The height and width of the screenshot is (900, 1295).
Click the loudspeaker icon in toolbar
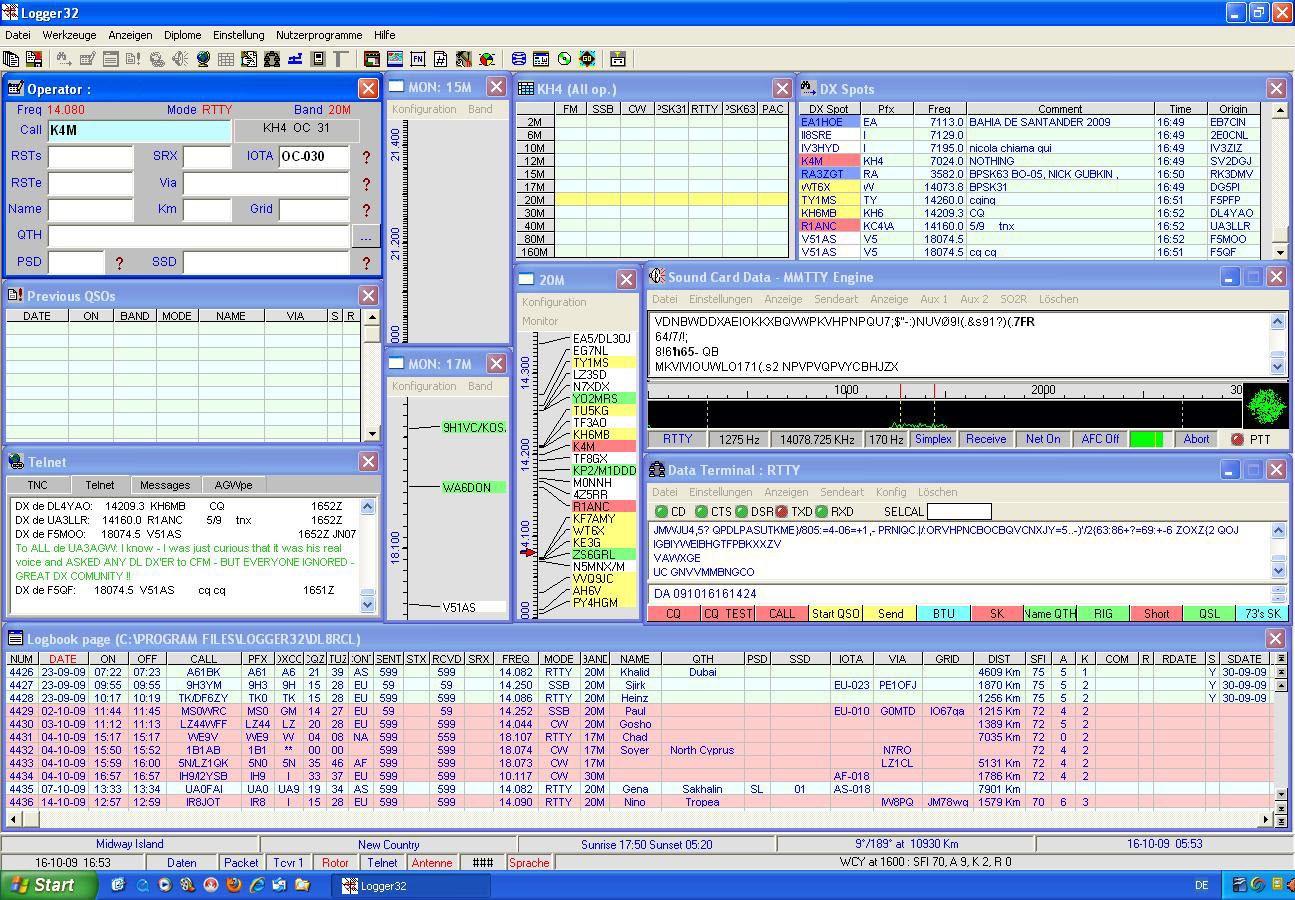tap(180, 59)
